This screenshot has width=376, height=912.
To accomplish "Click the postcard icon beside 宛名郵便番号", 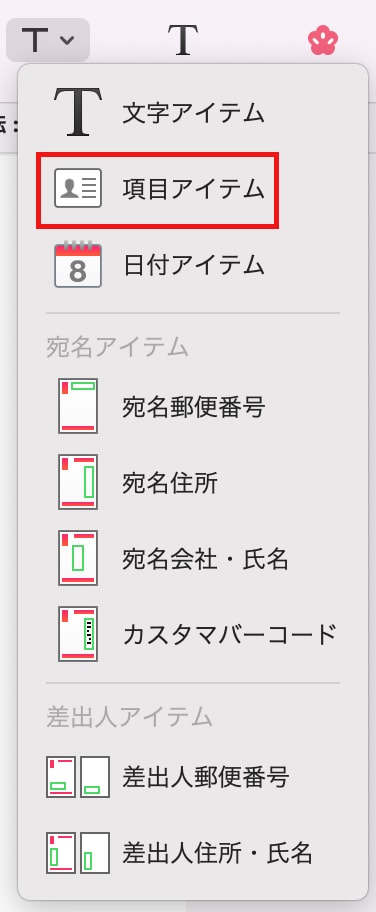I will click(78, 406).
